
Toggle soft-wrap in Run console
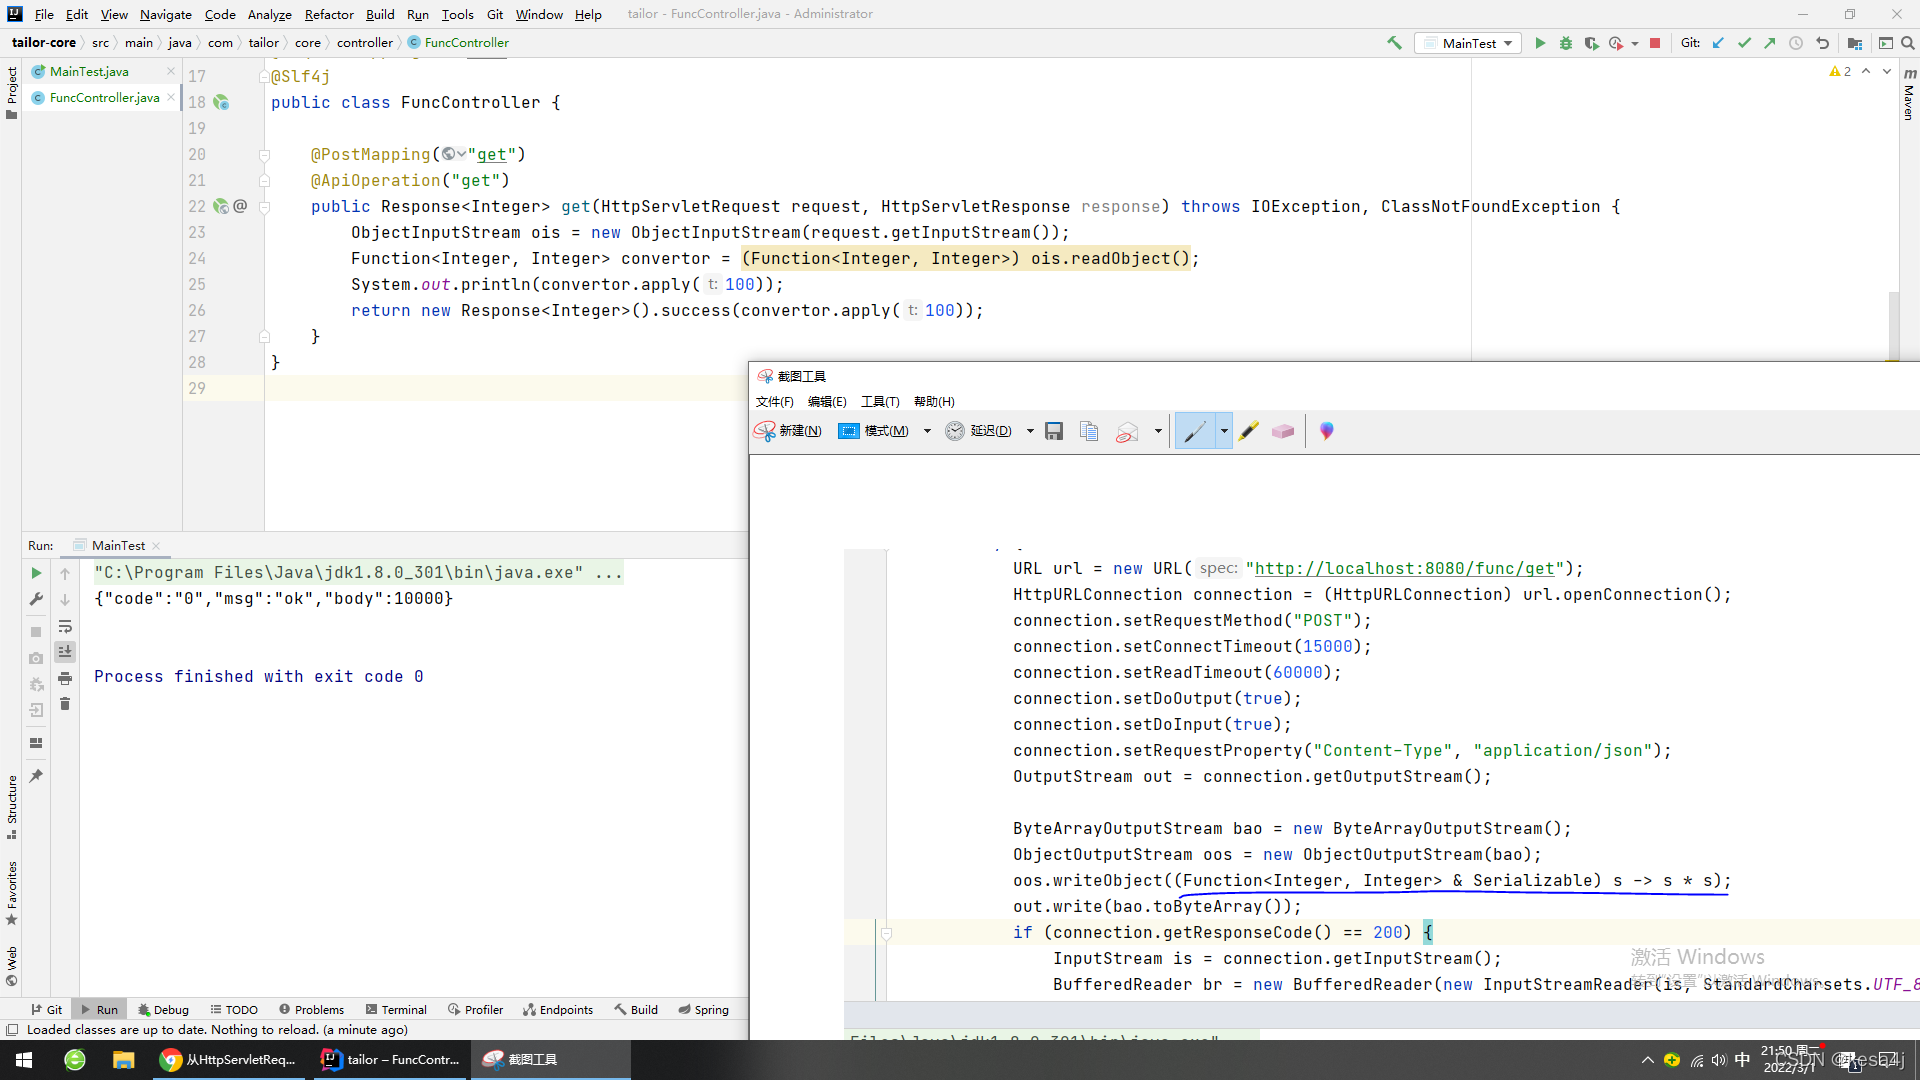tap(65, 626)
